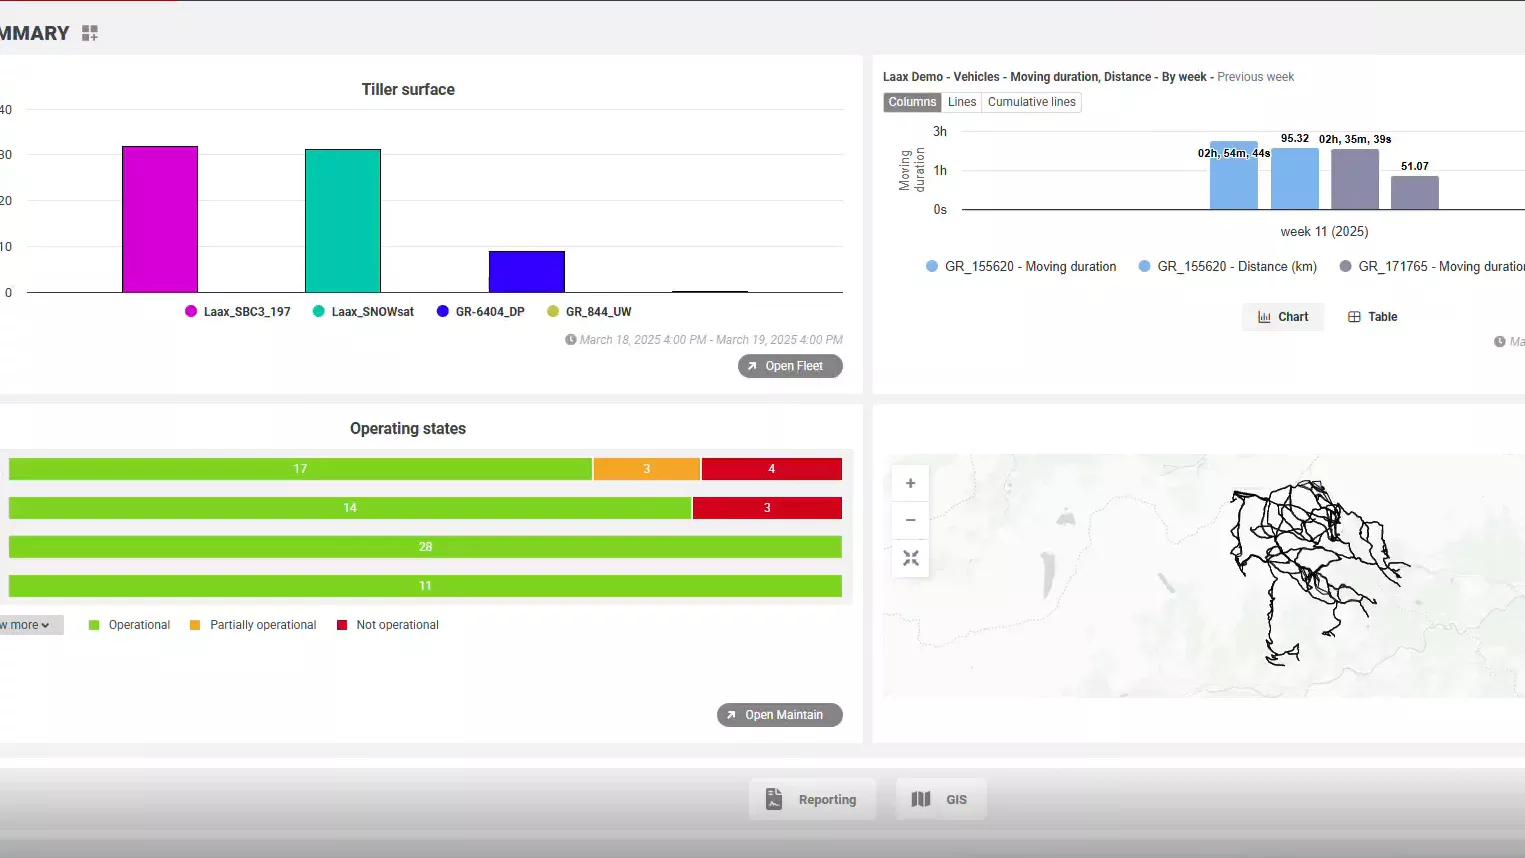The image size is (1525, 858).
Task: Click the Reporting document icon
Action: coord(774,799)
